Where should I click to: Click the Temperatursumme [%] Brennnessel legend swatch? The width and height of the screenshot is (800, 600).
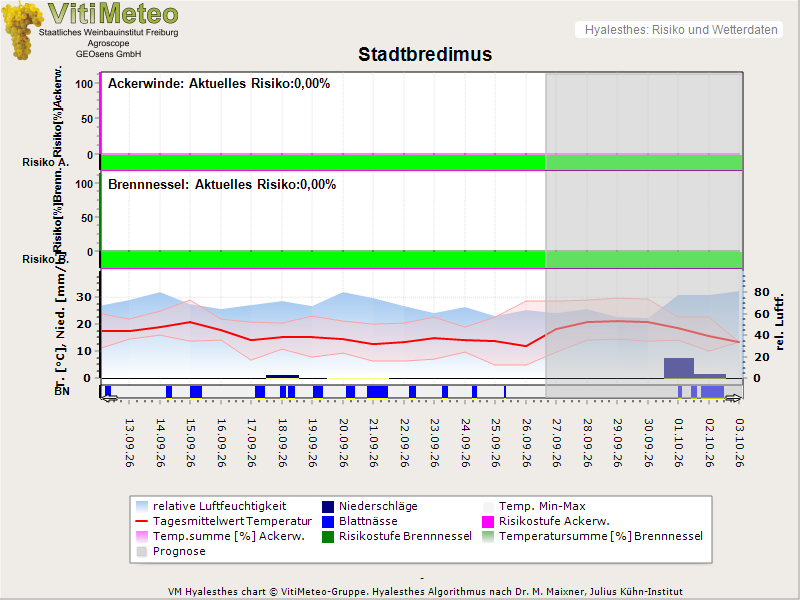pos(488,536)
